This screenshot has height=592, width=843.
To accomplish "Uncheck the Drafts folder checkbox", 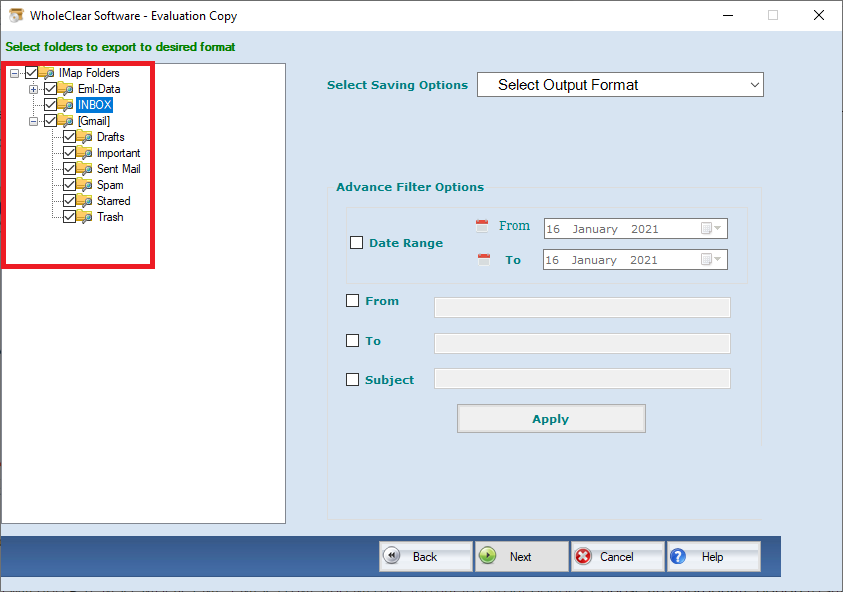I will pos(69,137).
